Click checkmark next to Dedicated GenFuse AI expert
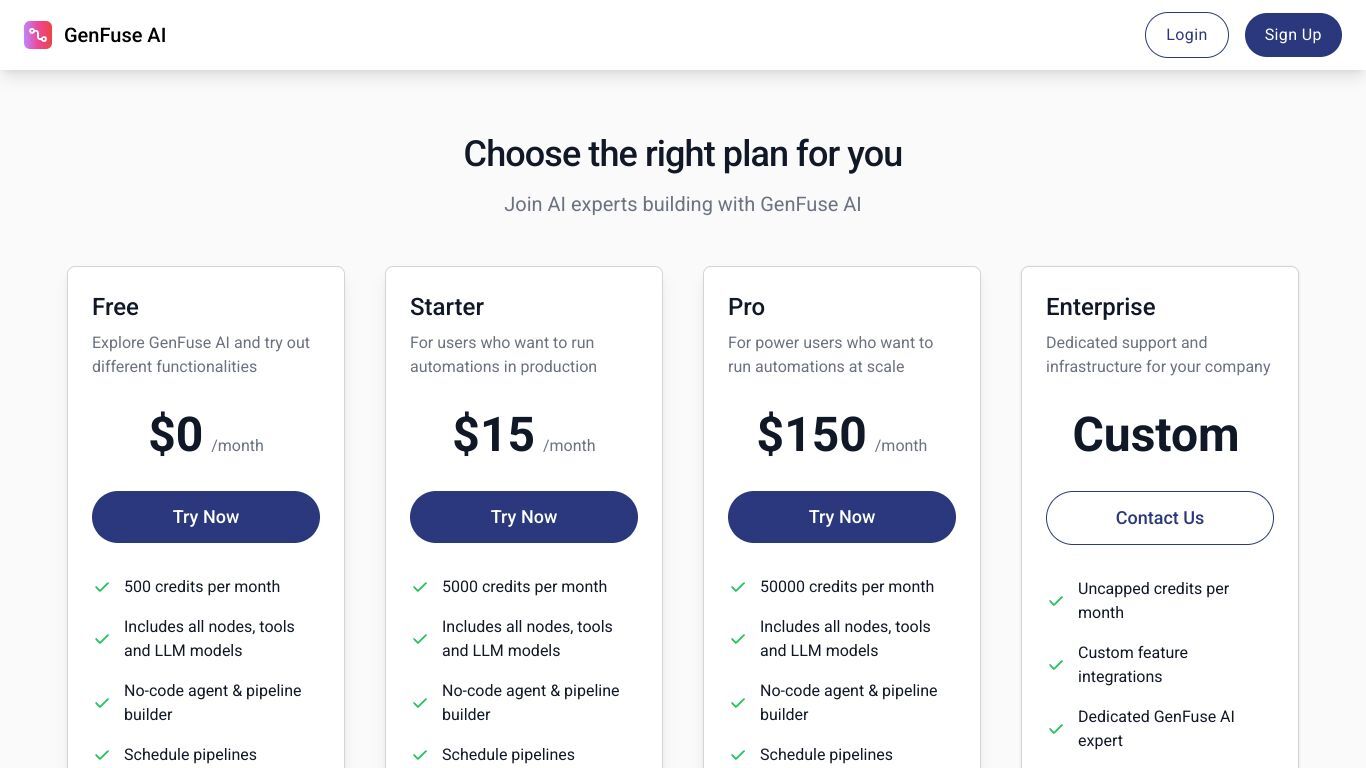1366x768 pixels. tap(1056, 729)
